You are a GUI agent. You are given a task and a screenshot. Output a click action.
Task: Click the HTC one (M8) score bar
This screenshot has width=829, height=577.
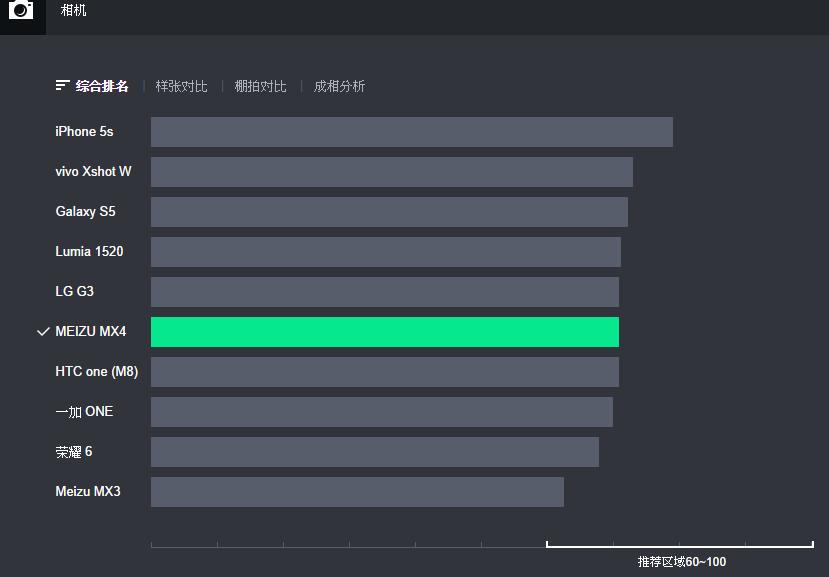(385, 372)
